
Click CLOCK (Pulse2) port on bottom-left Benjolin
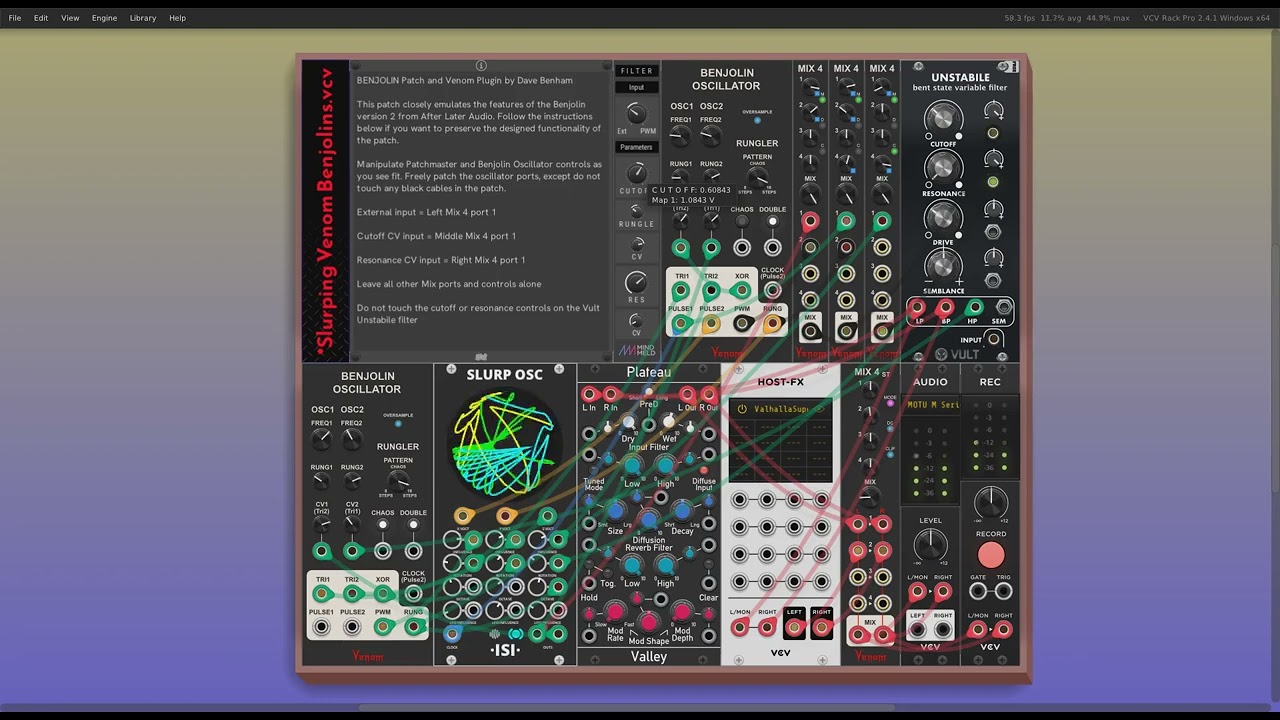413,594
